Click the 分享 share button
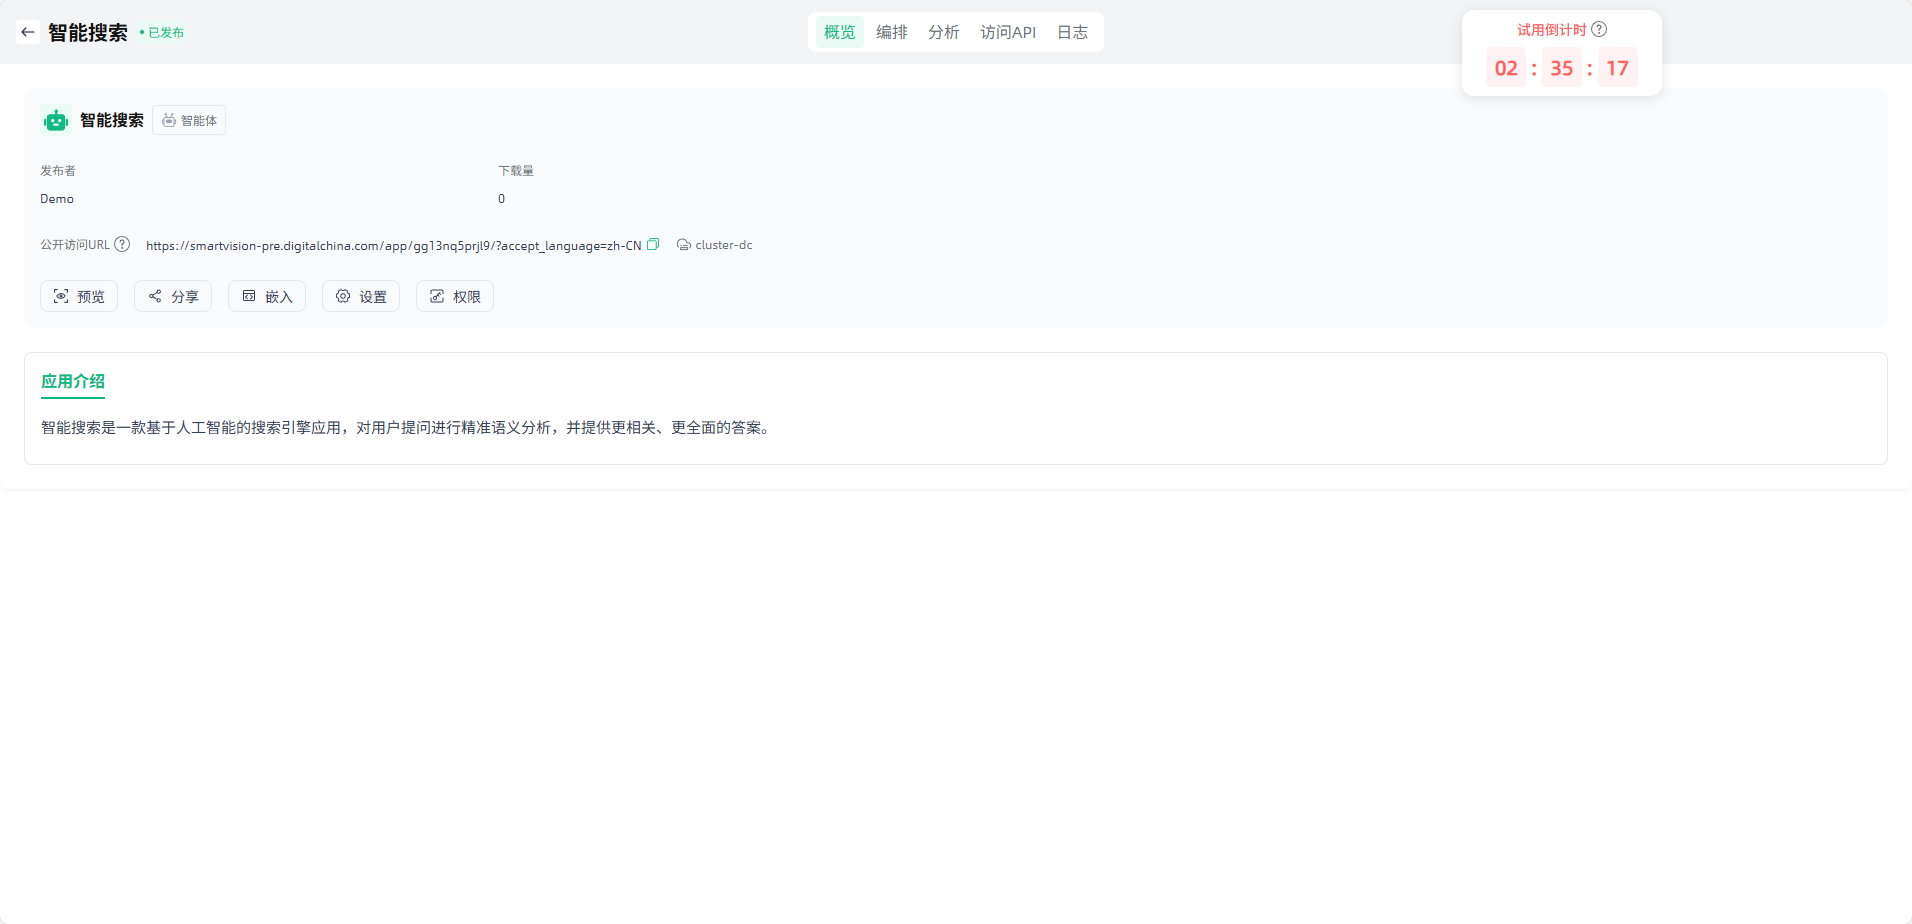This screenshot has height=924, width=1912. (173, 297)
